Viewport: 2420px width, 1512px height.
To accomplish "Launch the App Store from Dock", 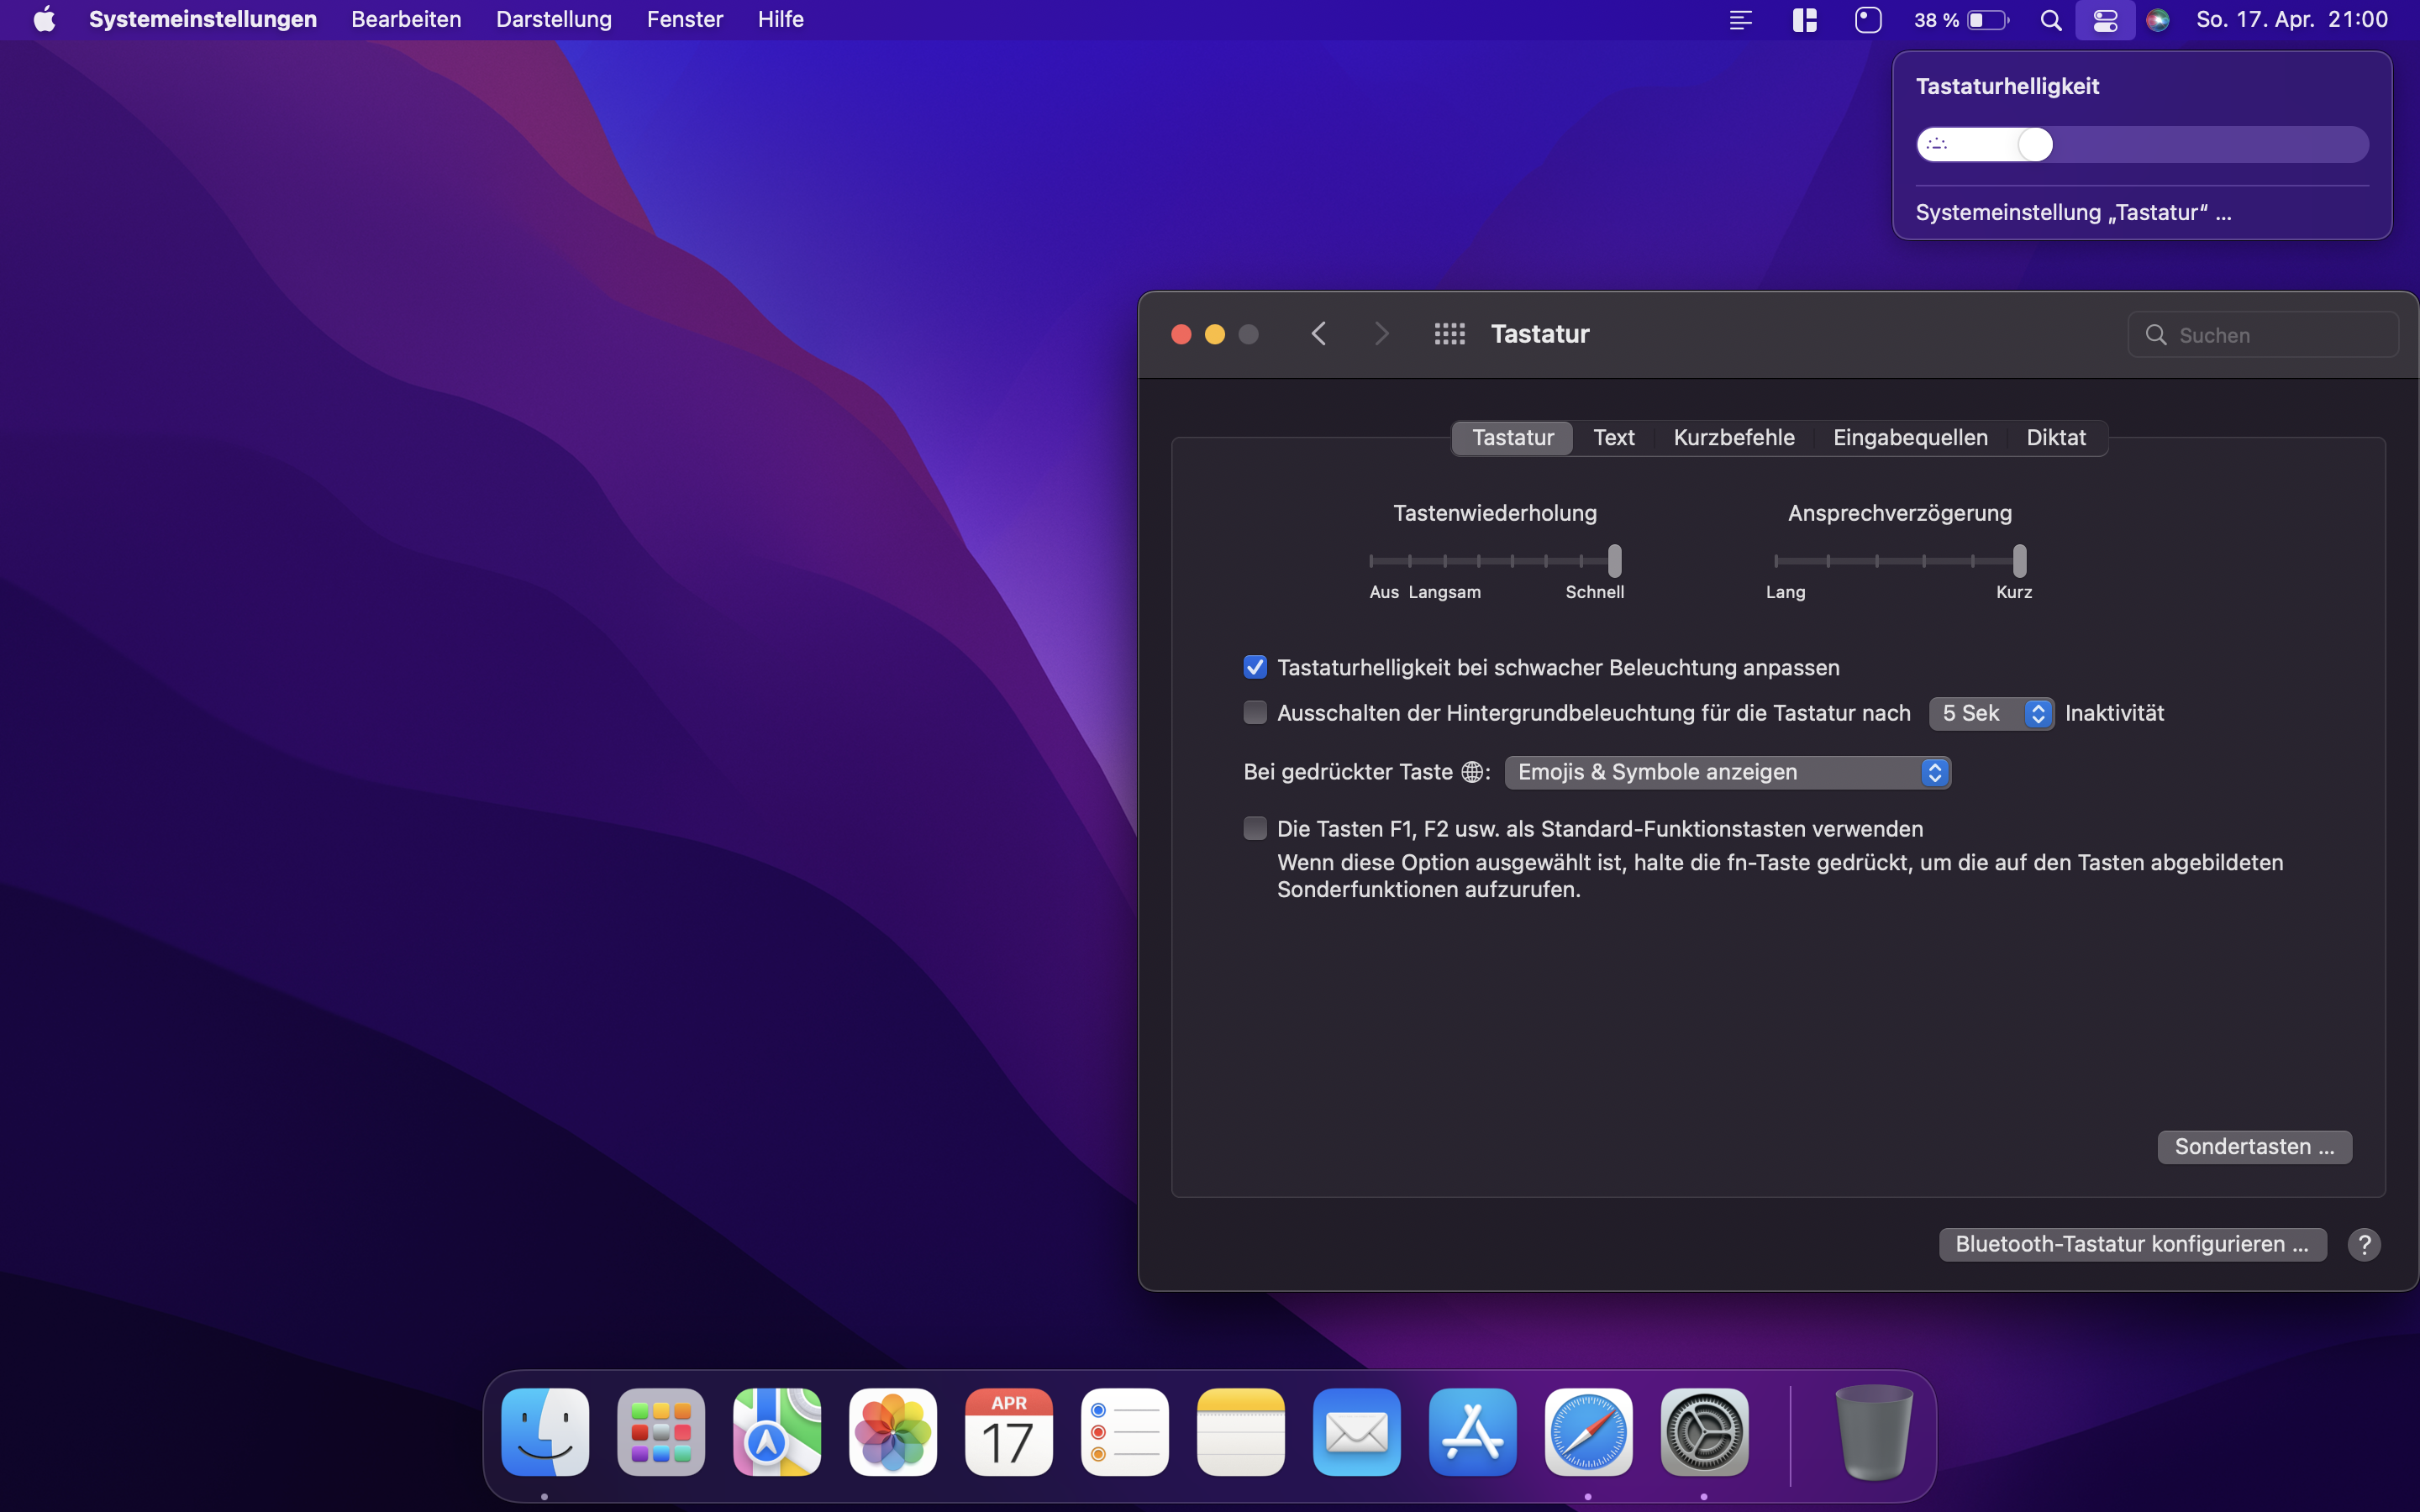I will 1472,1432.
